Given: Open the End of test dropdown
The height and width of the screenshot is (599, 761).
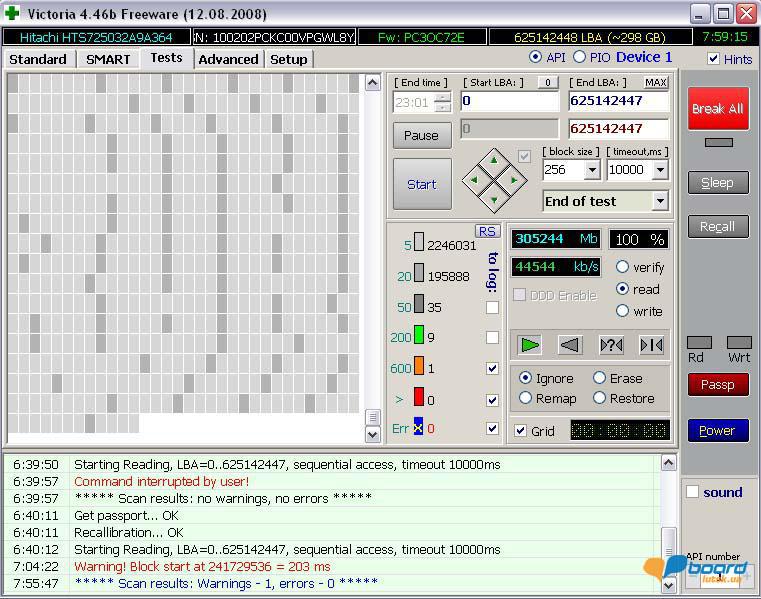Looking at the screenshot, I should [x=659, y=201].
